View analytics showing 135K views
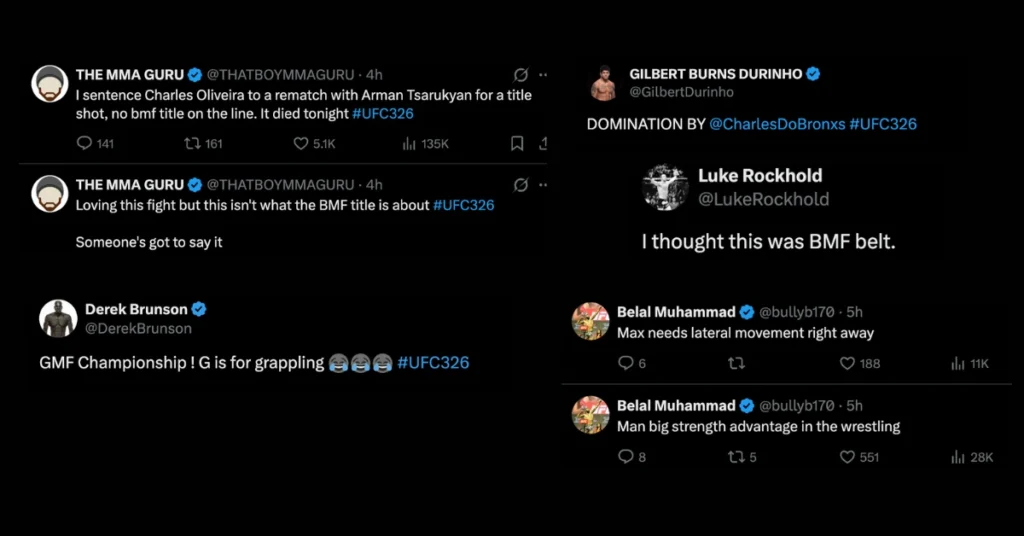1024x536 pixels. coord(409,144)
